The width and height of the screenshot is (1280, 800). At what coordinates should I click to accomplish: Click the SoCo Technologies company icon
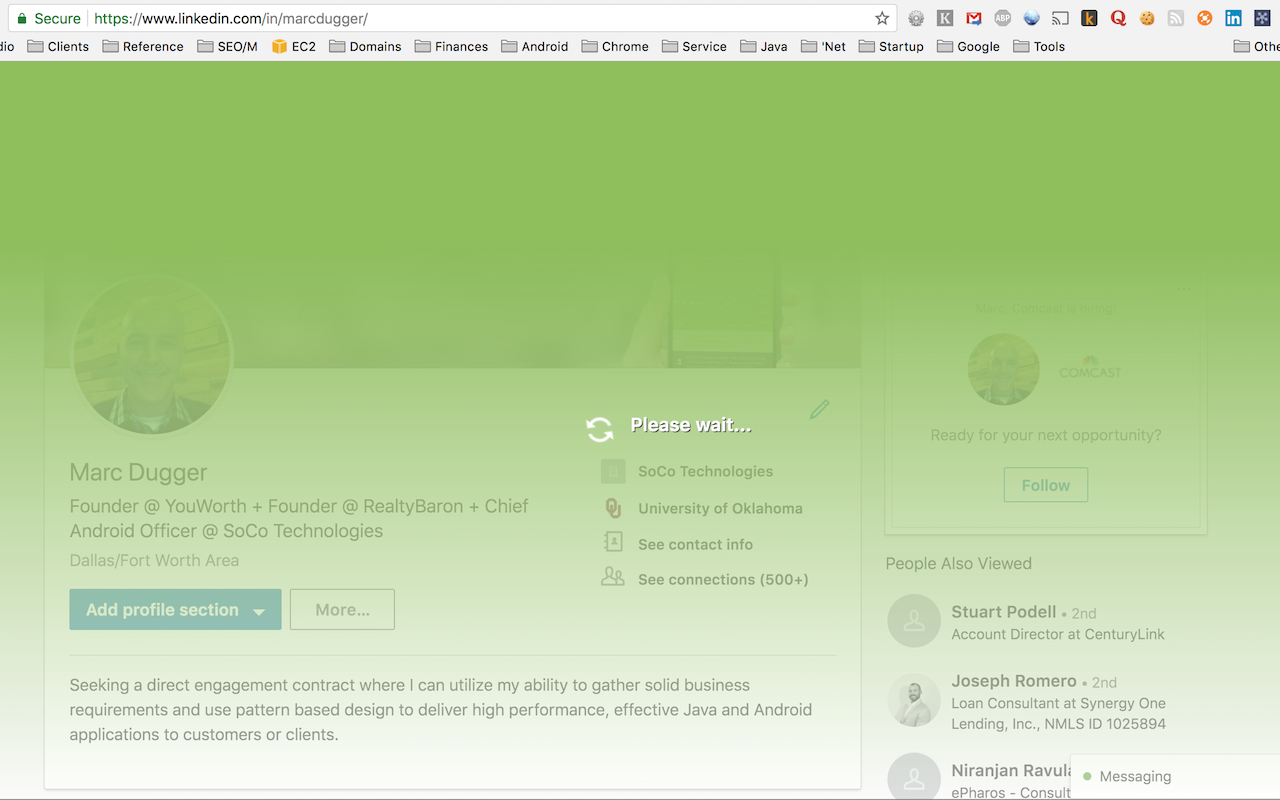point(613,471)
